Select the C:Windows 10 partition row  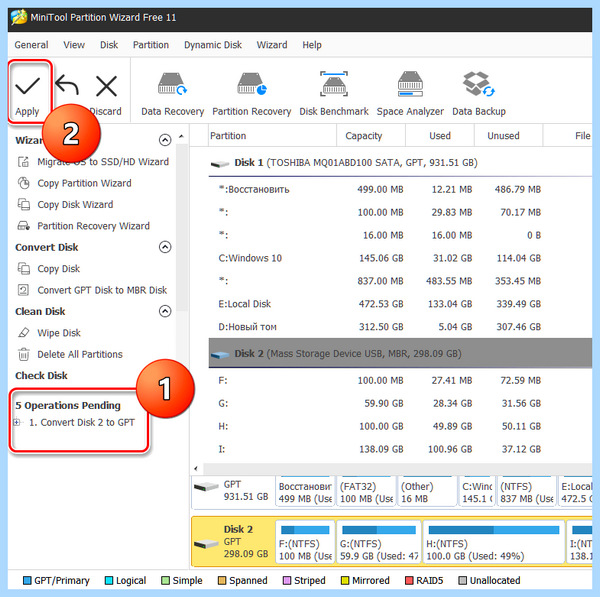tap(400, 258)
